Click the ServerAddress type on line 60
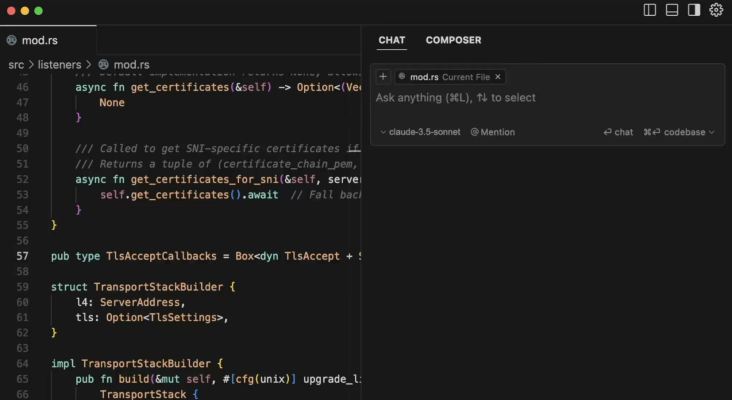This screenshot has height=400, width=732. tap(140, 302)
